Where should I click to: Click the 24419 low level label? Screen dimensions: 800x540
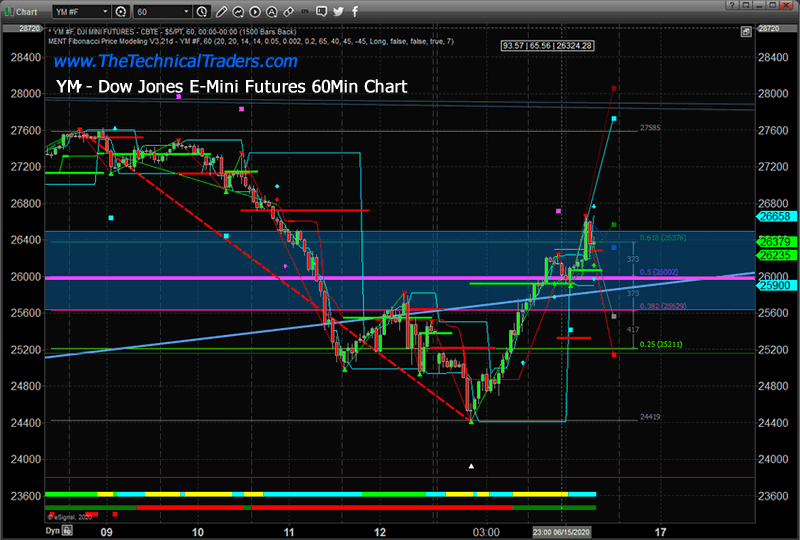[x=650, y=417]
